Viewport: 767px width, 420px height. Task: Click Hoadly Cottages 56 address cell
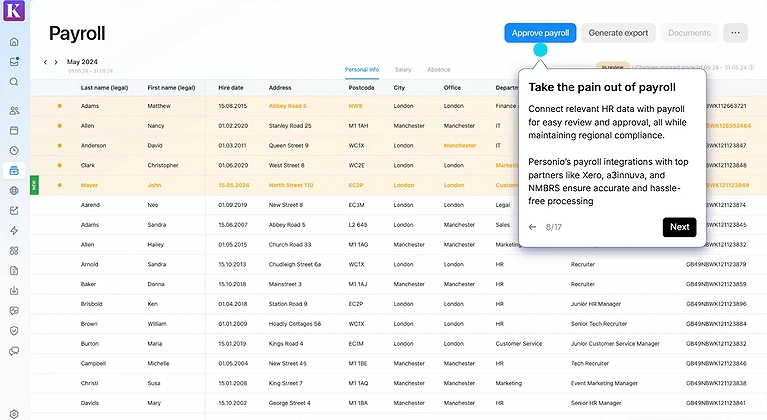[x=294, y=324]
